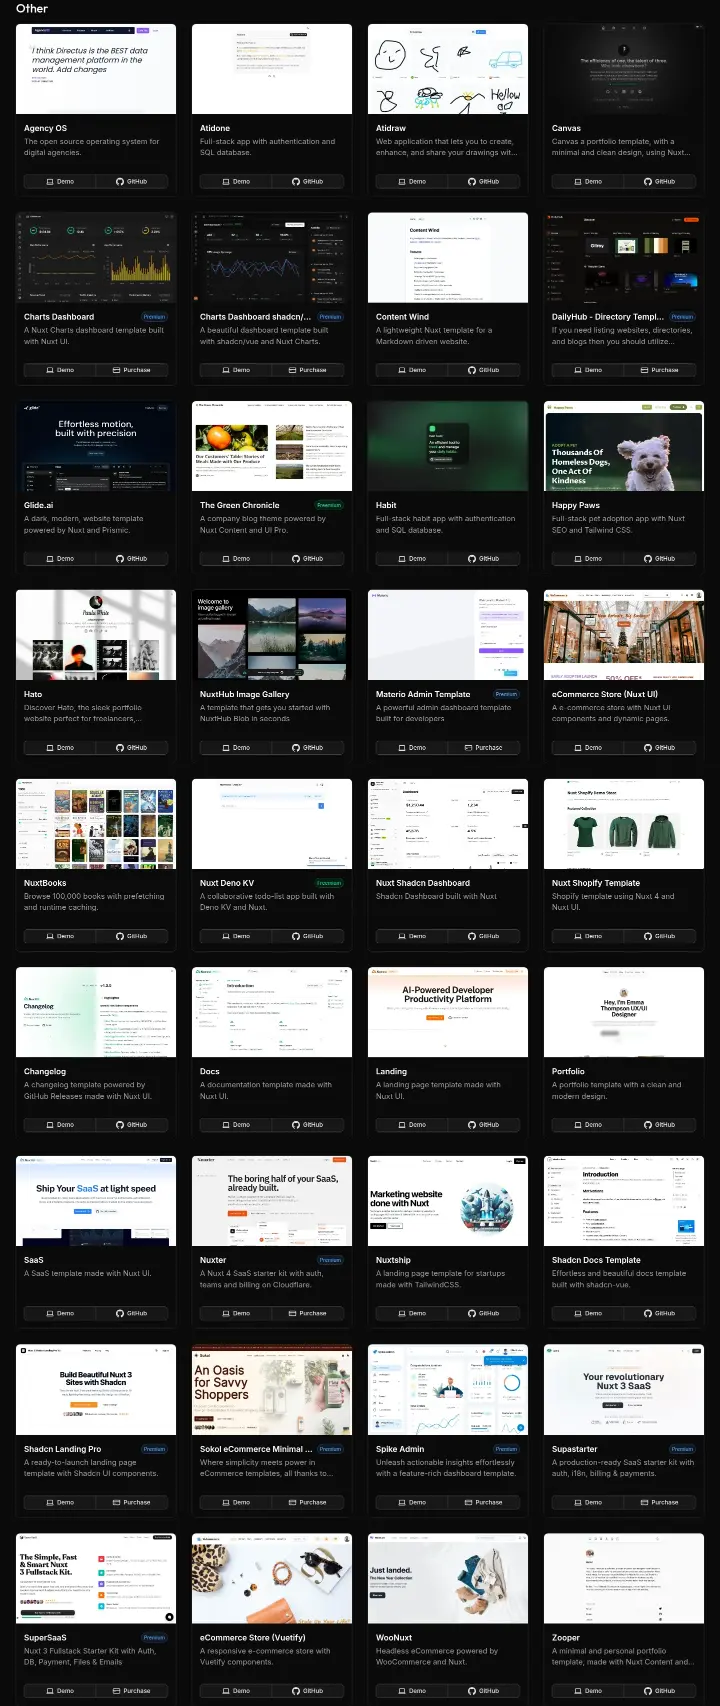
Task: Open the Happy Paws GitHub button
Action: (x=660, y=559)
